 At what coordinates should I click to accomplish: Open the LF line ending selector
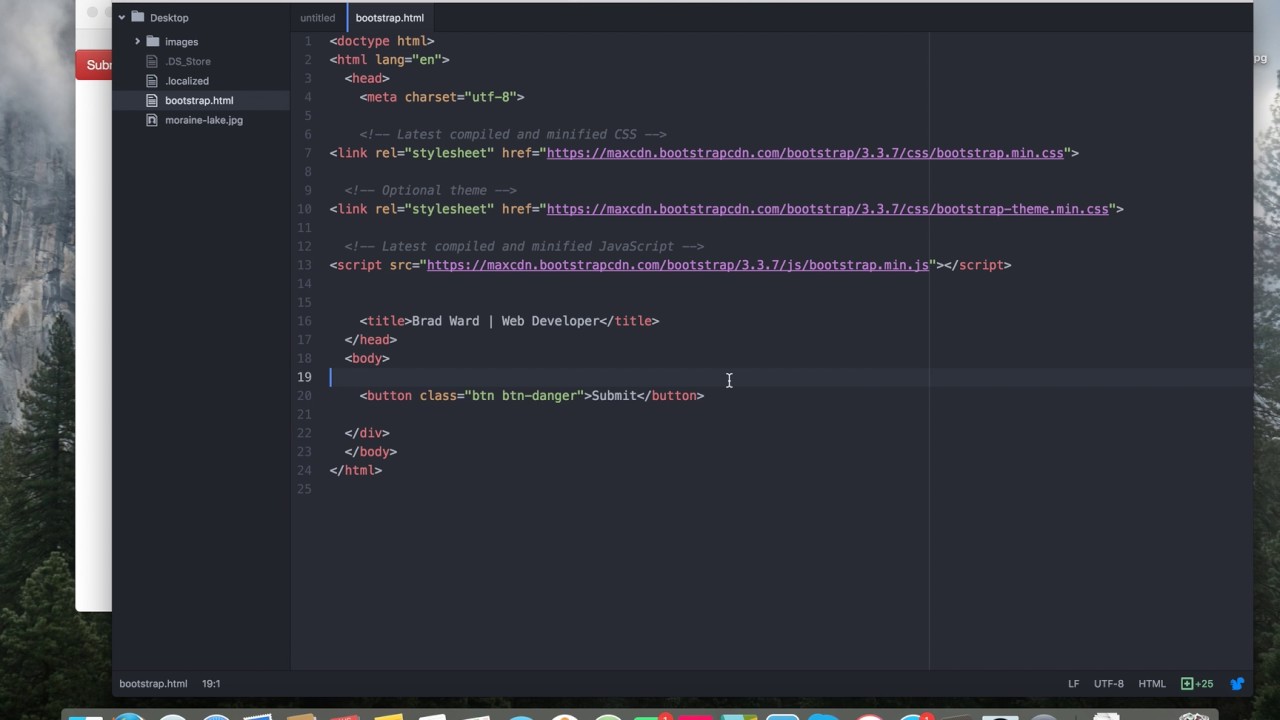pyautogui.click(x=1073, y=684)
